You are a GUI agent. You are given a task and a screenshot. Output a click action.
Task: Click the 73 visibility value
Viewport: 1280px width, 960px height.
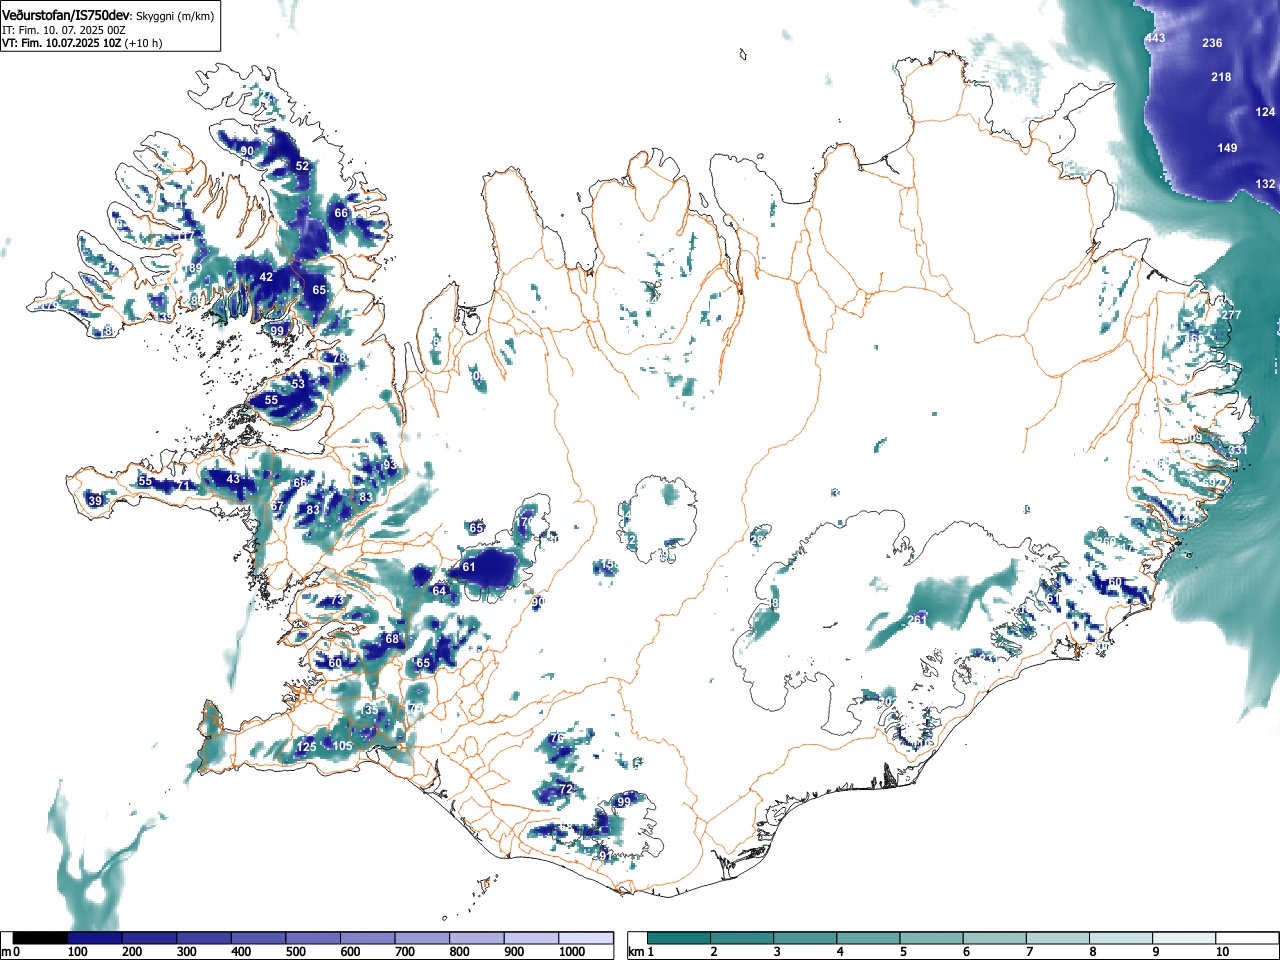337,600
